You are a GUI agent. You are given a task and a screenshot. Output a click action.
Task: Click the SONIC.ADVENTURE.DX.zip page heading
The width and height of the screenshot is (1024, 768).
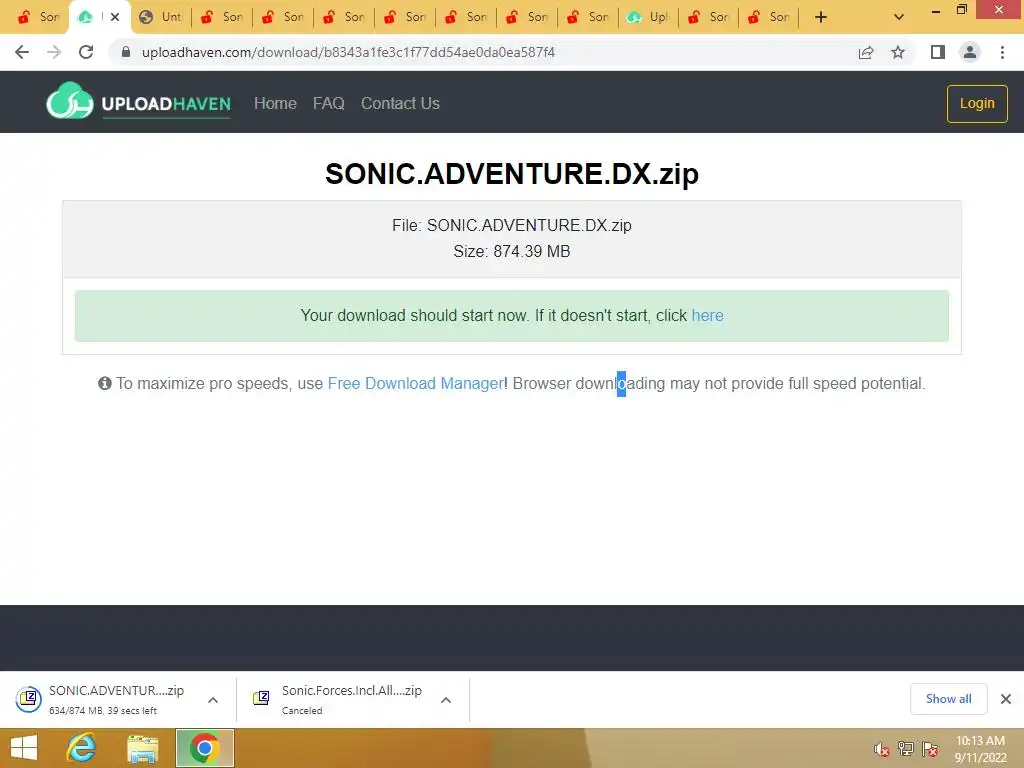point(512,174)
